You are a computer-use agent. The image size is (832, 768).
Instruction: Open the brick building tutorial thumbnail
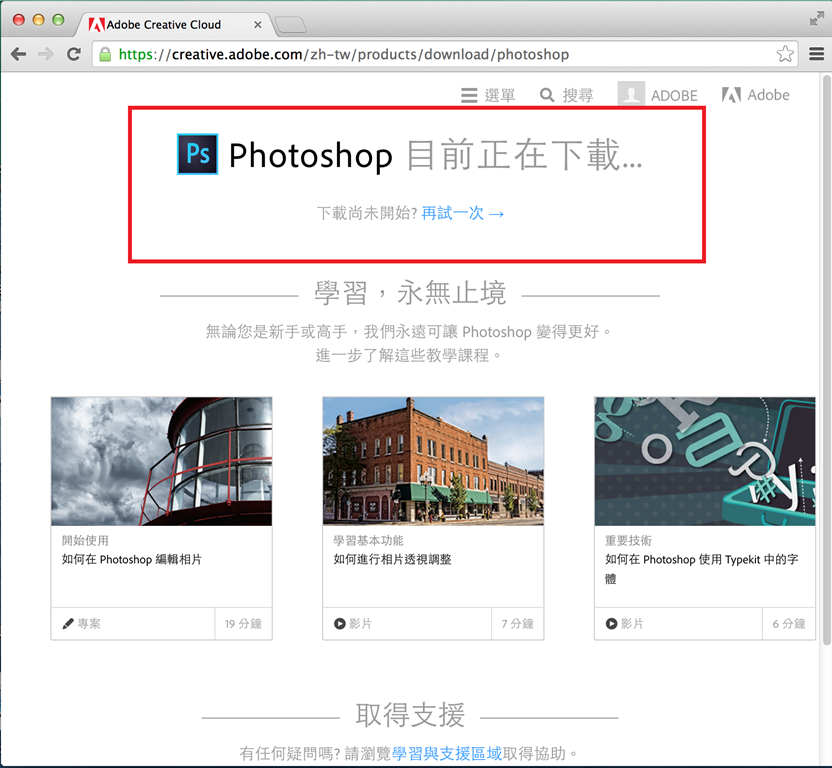click(433, 461)
